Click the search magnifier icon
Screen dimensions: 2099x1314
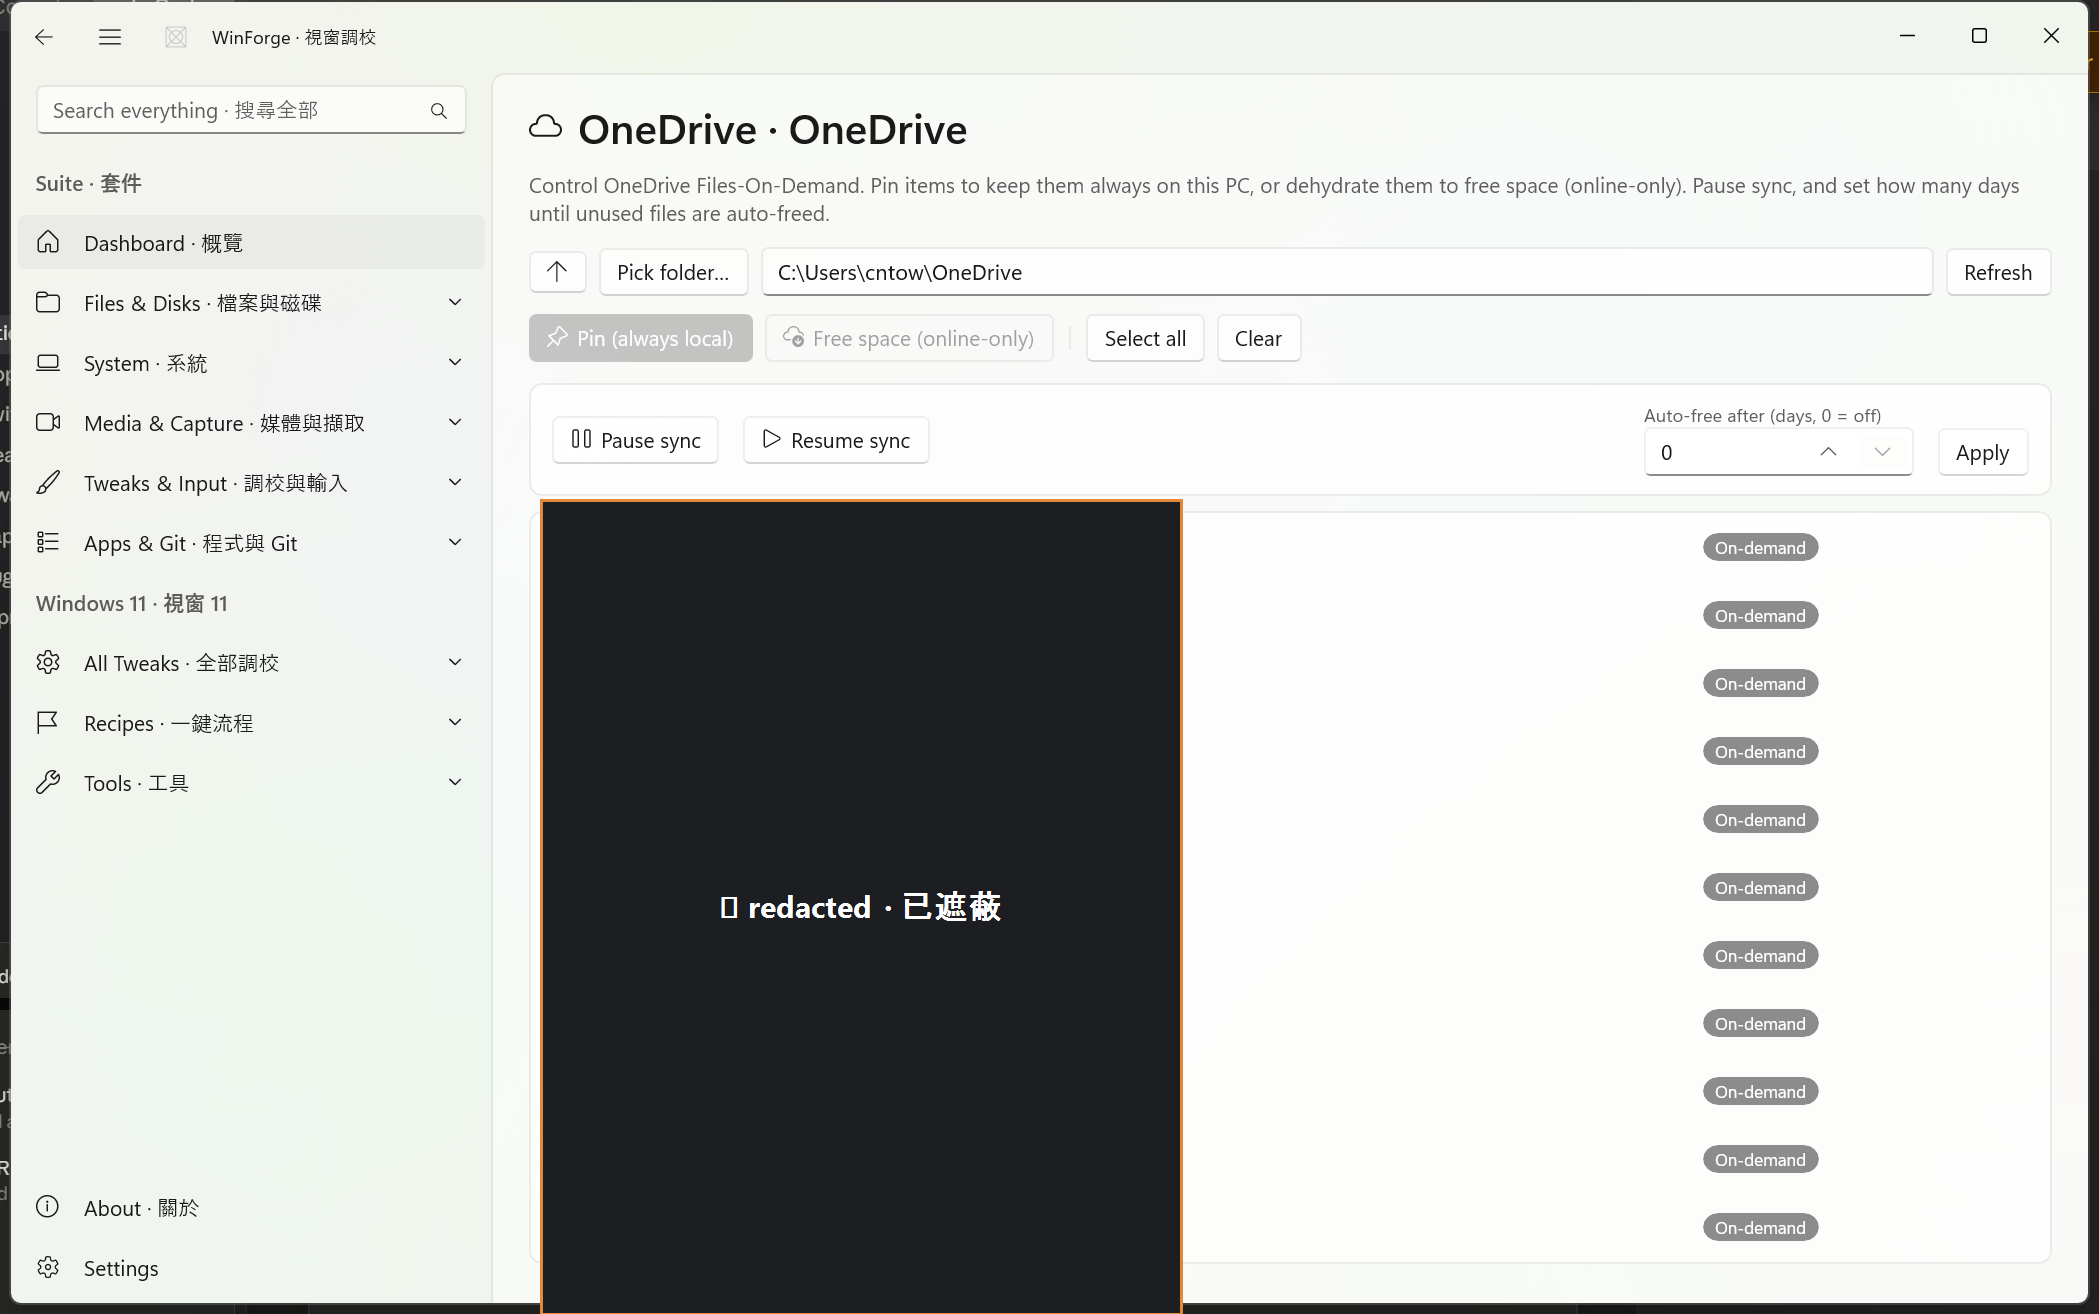439,111
